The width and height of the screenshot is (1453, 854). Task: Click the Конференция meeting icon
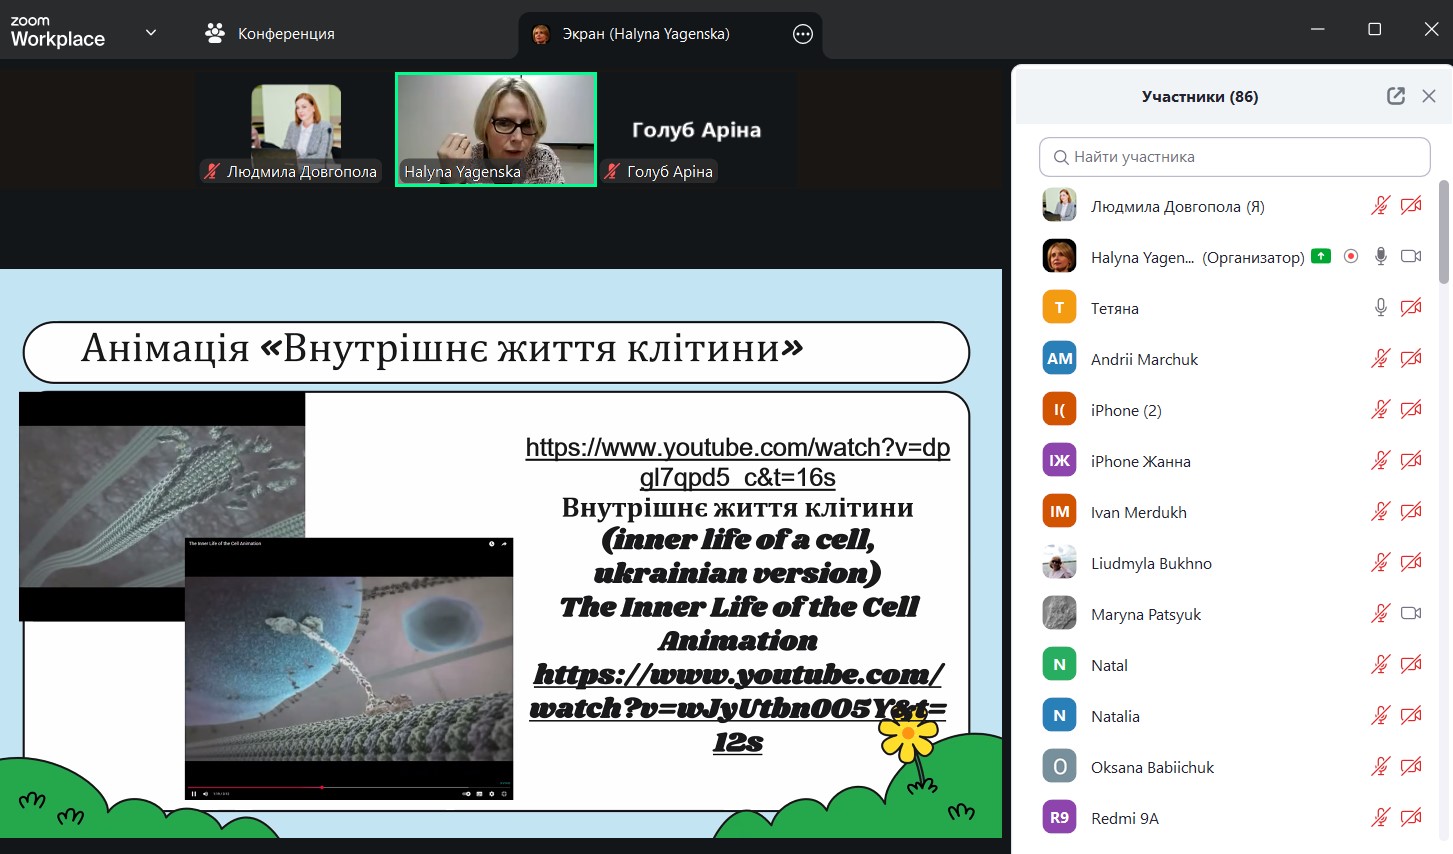pyautogui.click(x=215, y=33)
